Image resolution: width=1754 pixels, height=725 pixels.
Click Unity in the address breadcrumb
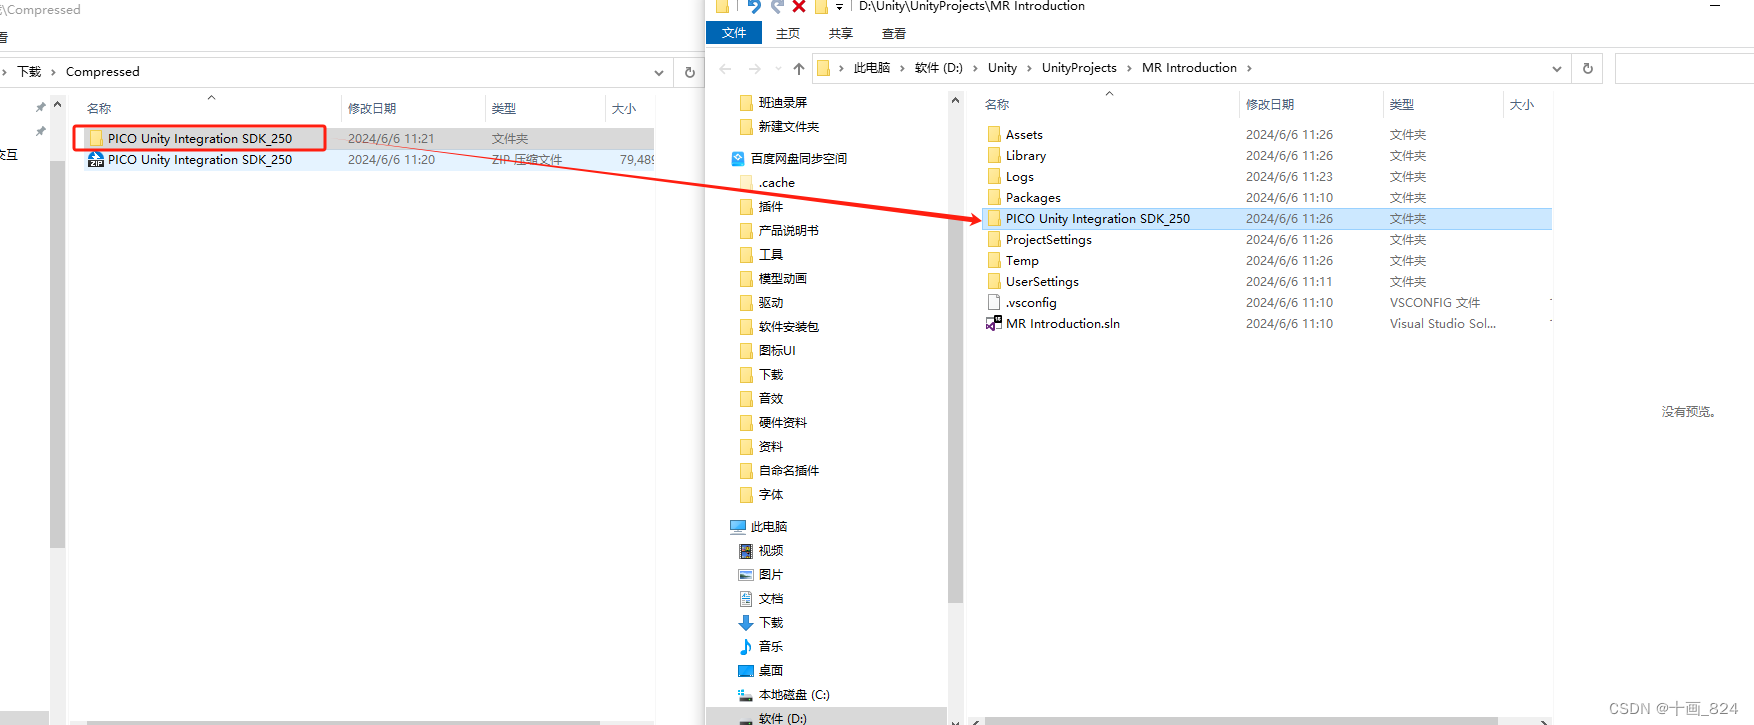point(1002,68)
